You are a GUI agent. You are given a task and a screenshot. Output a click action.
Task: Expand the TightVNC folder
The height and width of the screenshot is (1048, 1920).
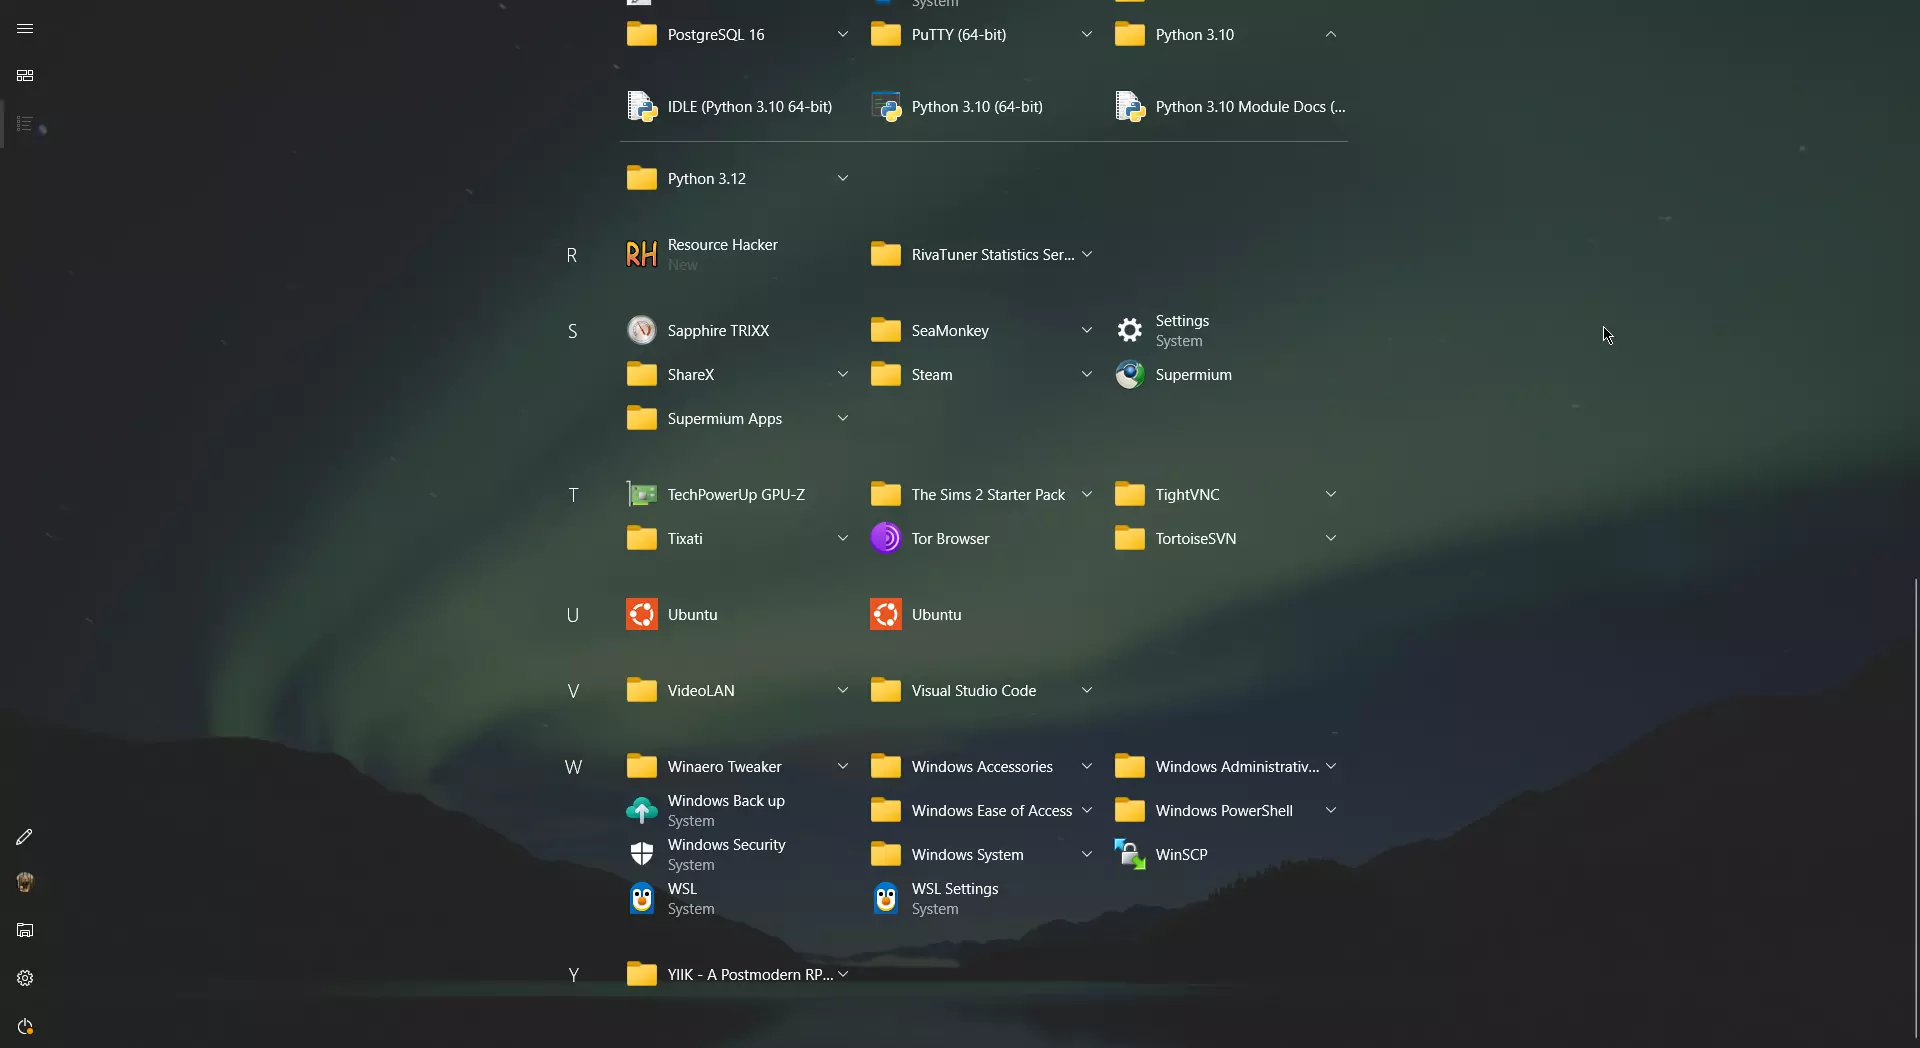pos(1226,494)
